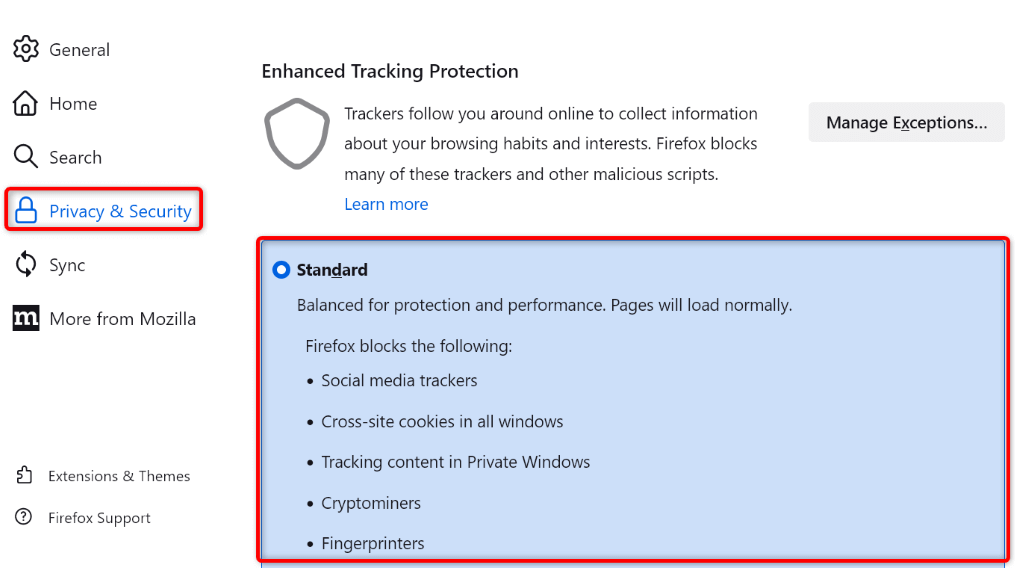
Task: Click the Sync arrows icon
Action: [25, 265]
